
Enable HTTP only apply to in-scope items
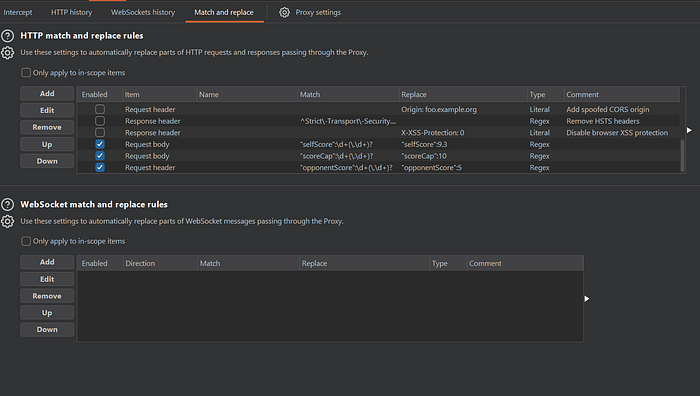(26, 72)
